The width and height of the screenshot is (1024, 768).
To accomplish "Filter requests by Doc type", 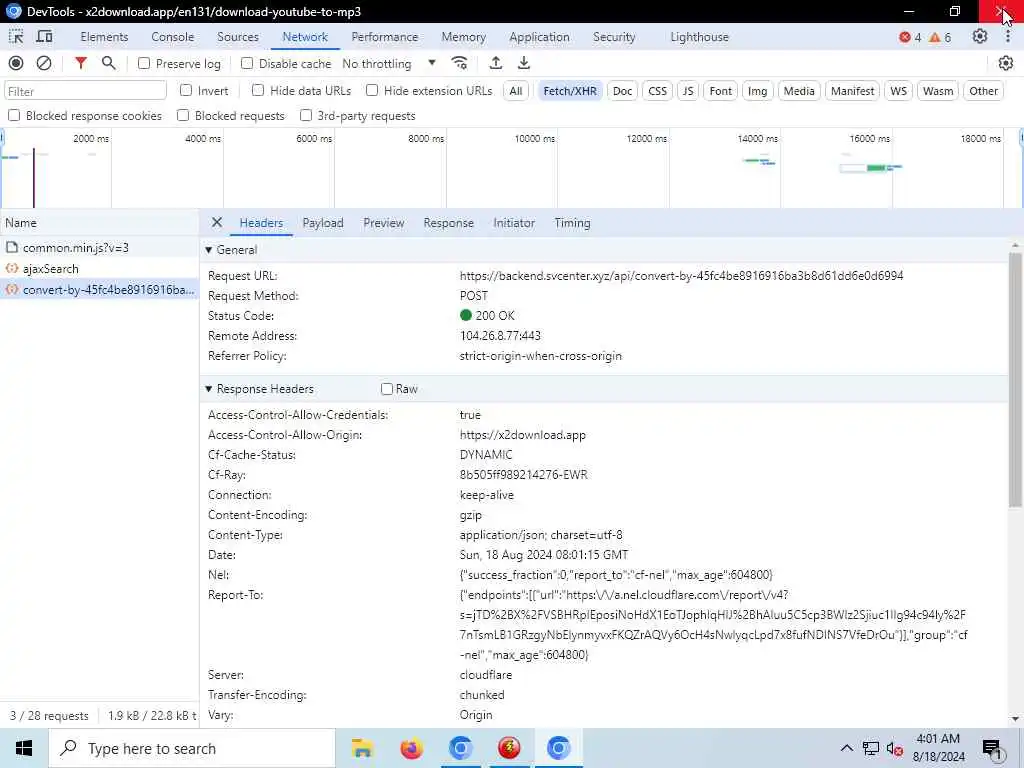I will [622, 91].
